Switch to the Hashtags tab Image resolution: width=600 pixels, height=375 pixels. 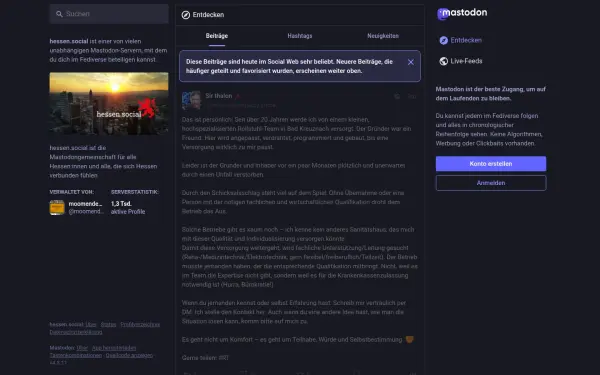click(x=300, y=36)
